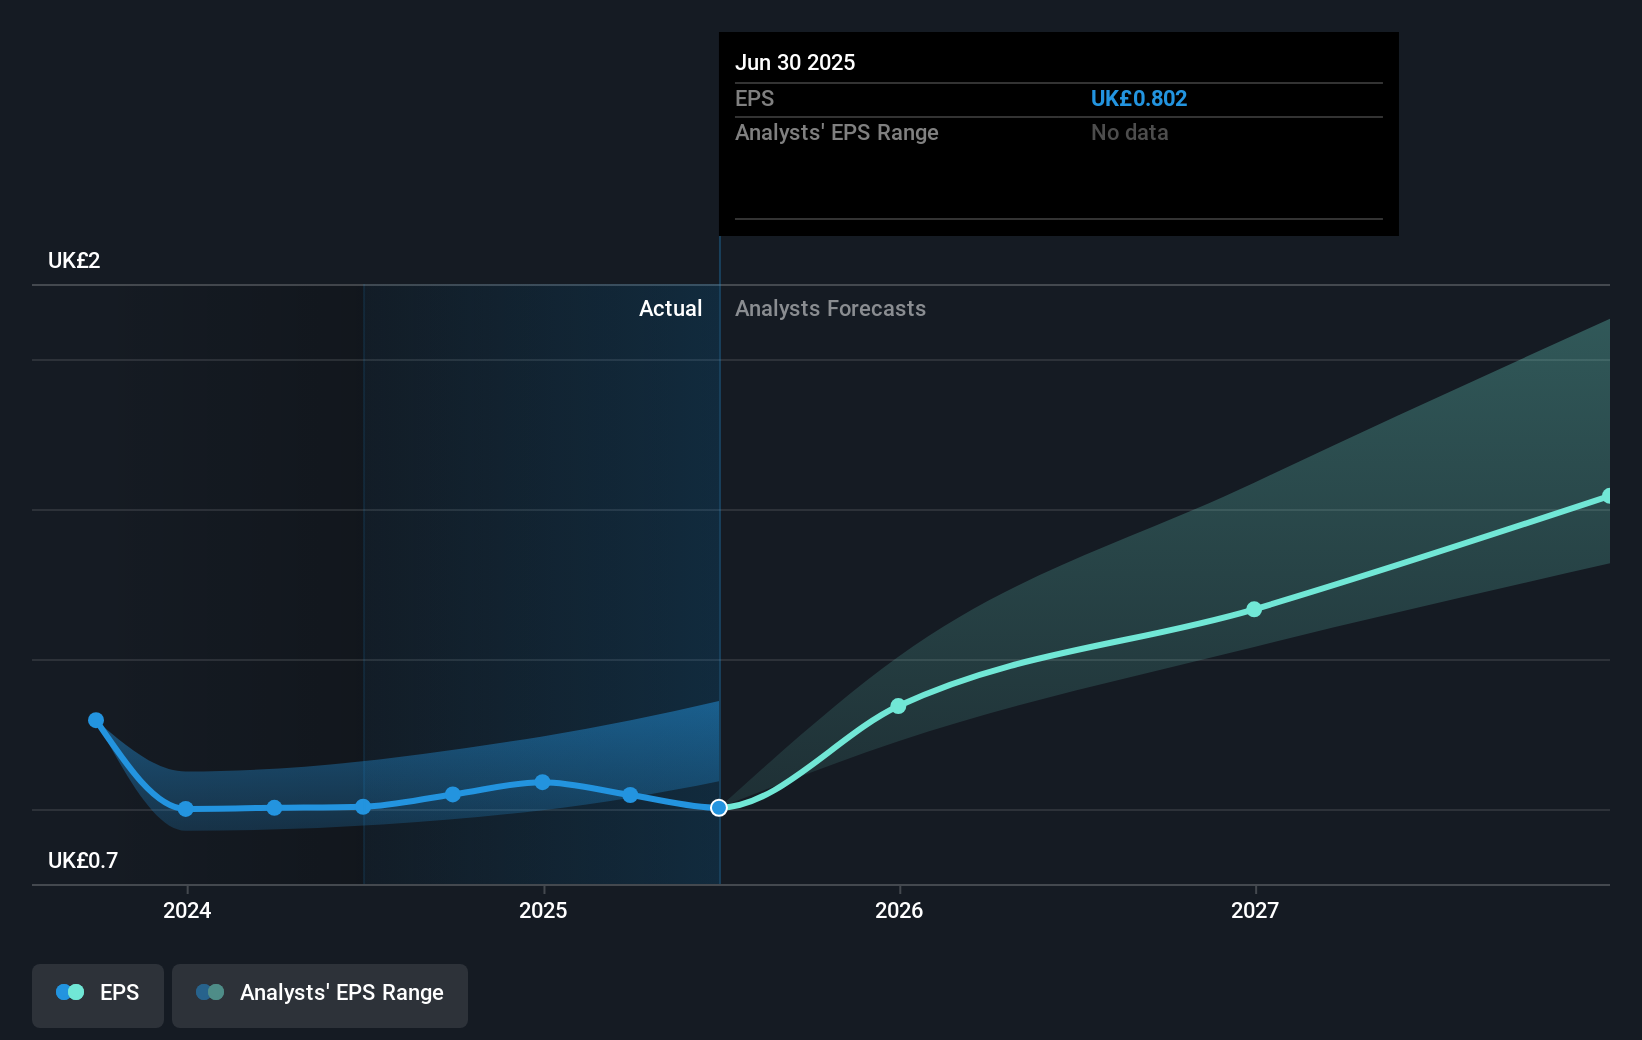Screen dimensions: 1642x1040
Task: Click the 2027 forecast data point
Action: point(1254,610)
